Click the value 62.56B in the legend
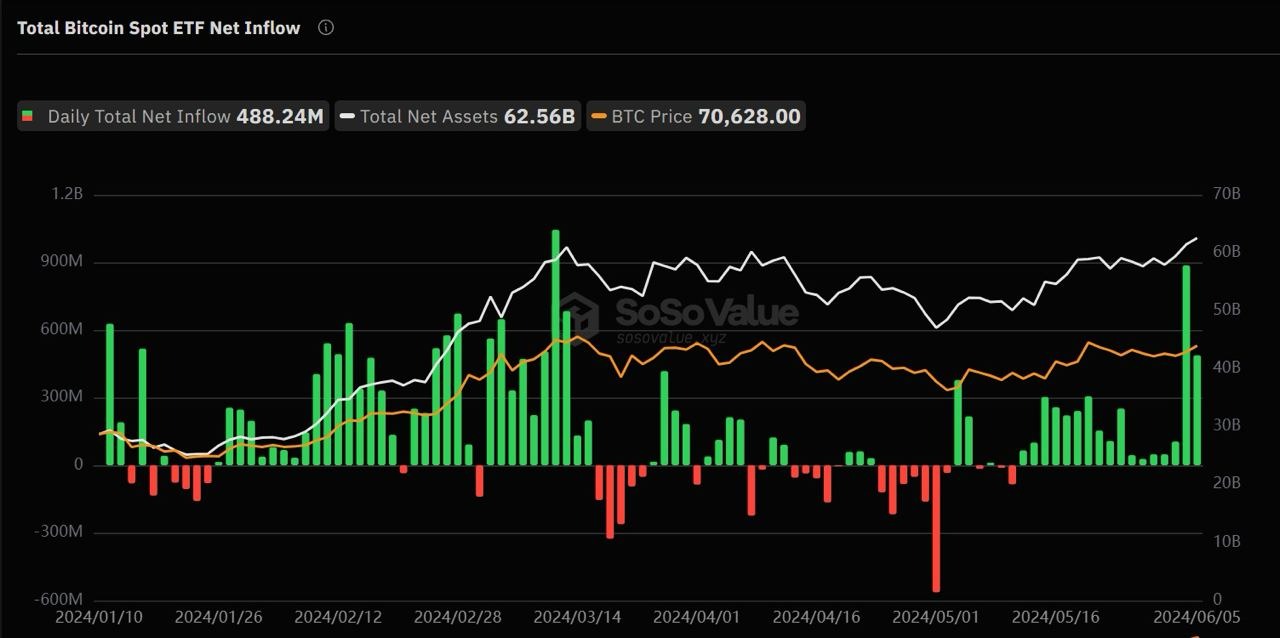1280x638 pixels. (x=539, y=116)
